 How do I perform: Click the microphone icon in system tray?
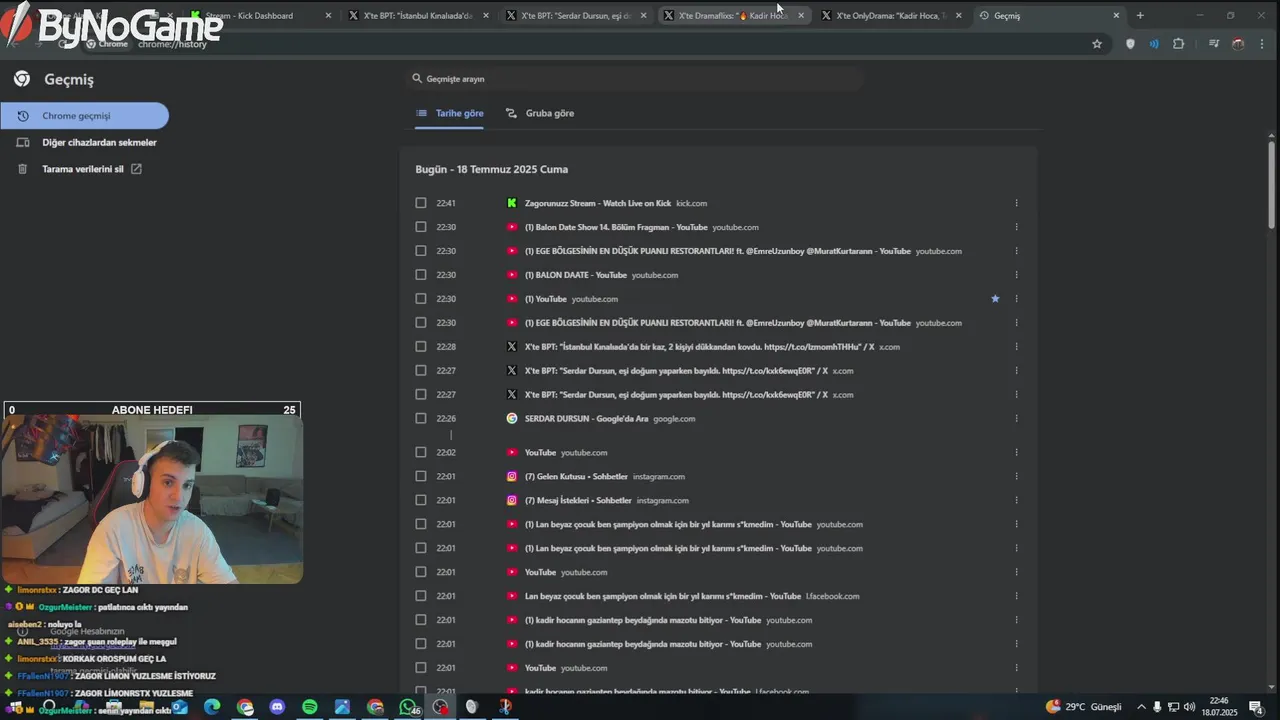click(1157, 707)
